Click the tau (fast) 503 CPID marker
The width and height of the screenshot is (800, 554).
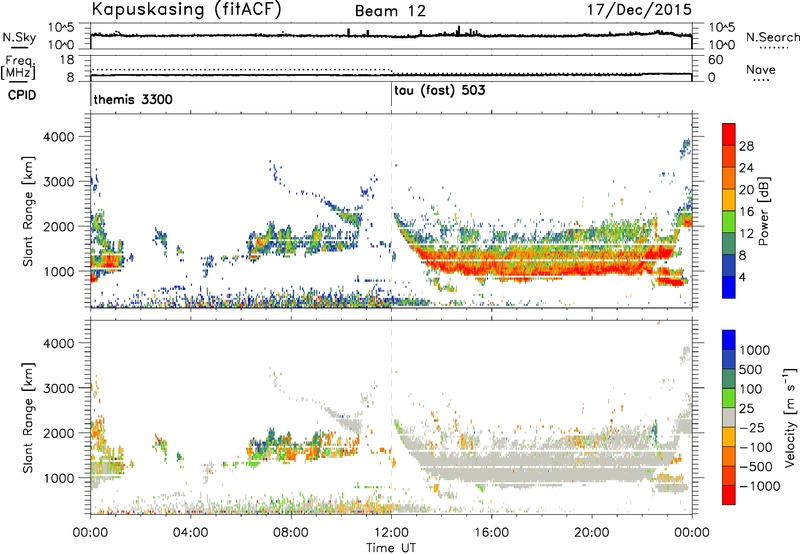click(439, 91)
